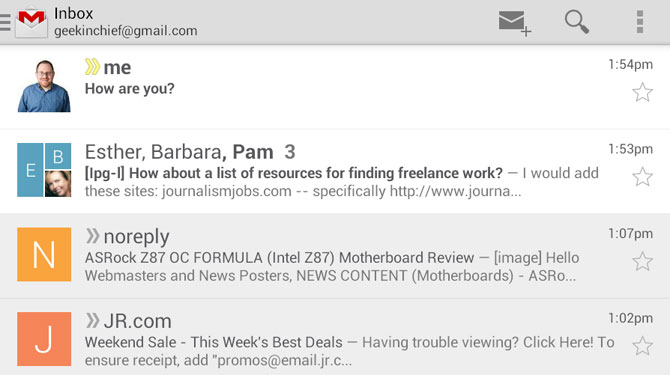The height and width of the screenshot is (375, 670).
Task: Open the freelance work resources conversation
Action: pos(335,171)
